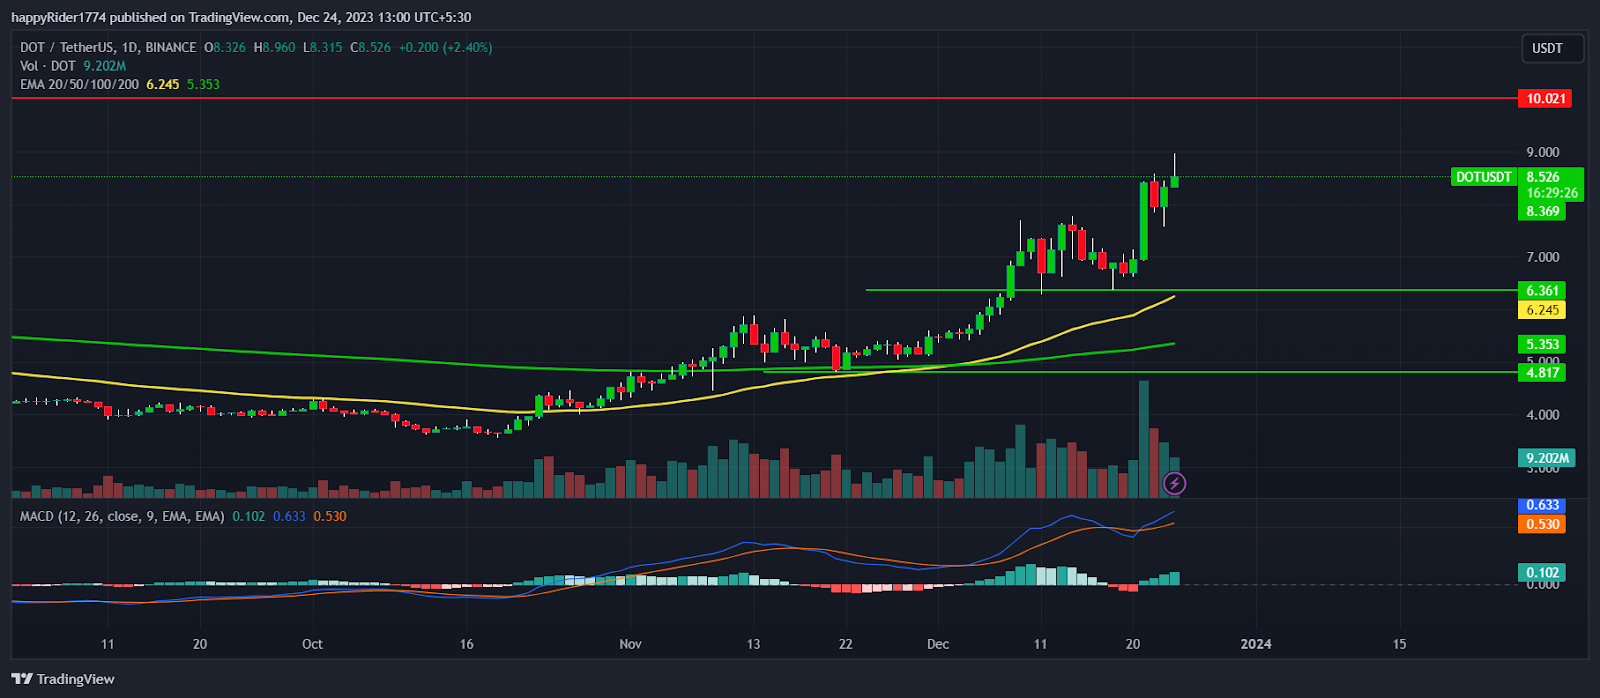Click the Nov label on the time axis
Screen dimensions: 1600x698
(630, 644)
